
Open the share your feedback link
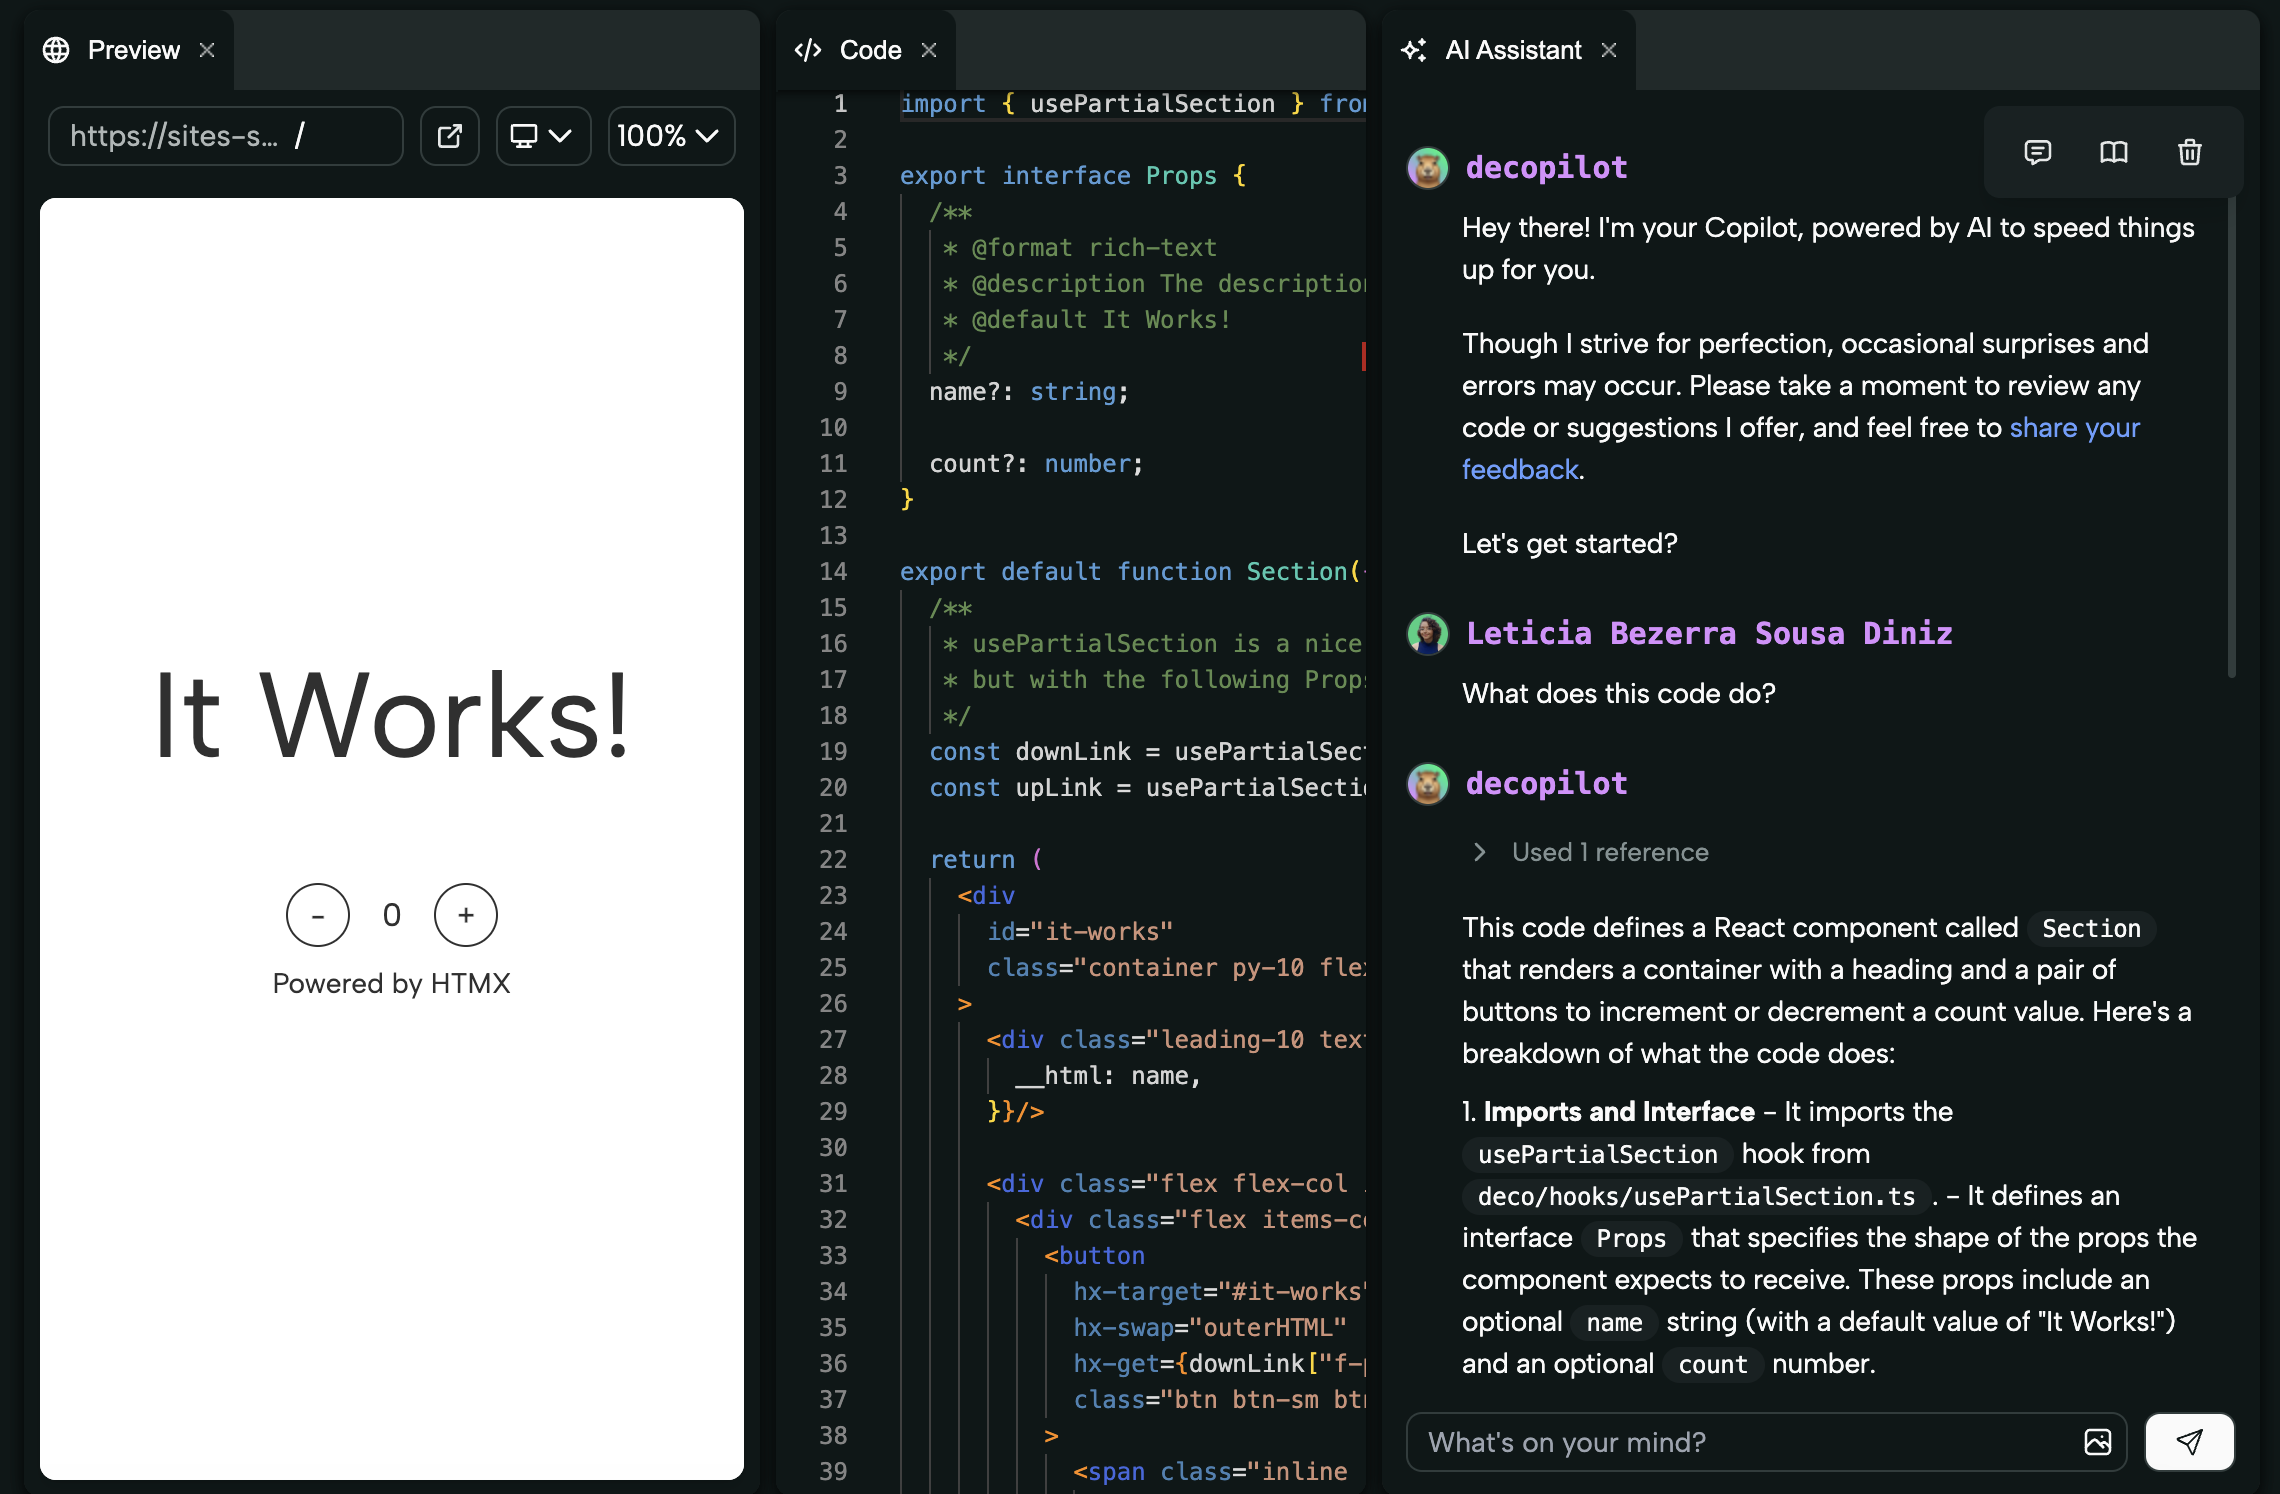coord(2074,428)
